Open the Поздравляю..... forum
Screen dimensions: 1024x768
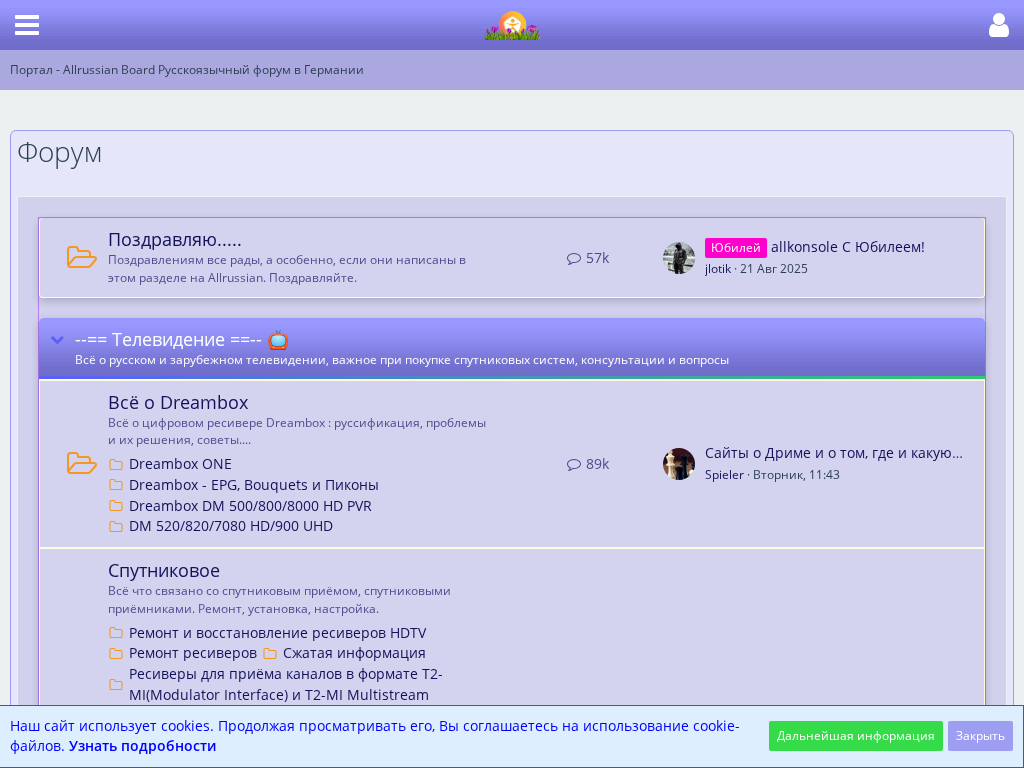[175, 240]
